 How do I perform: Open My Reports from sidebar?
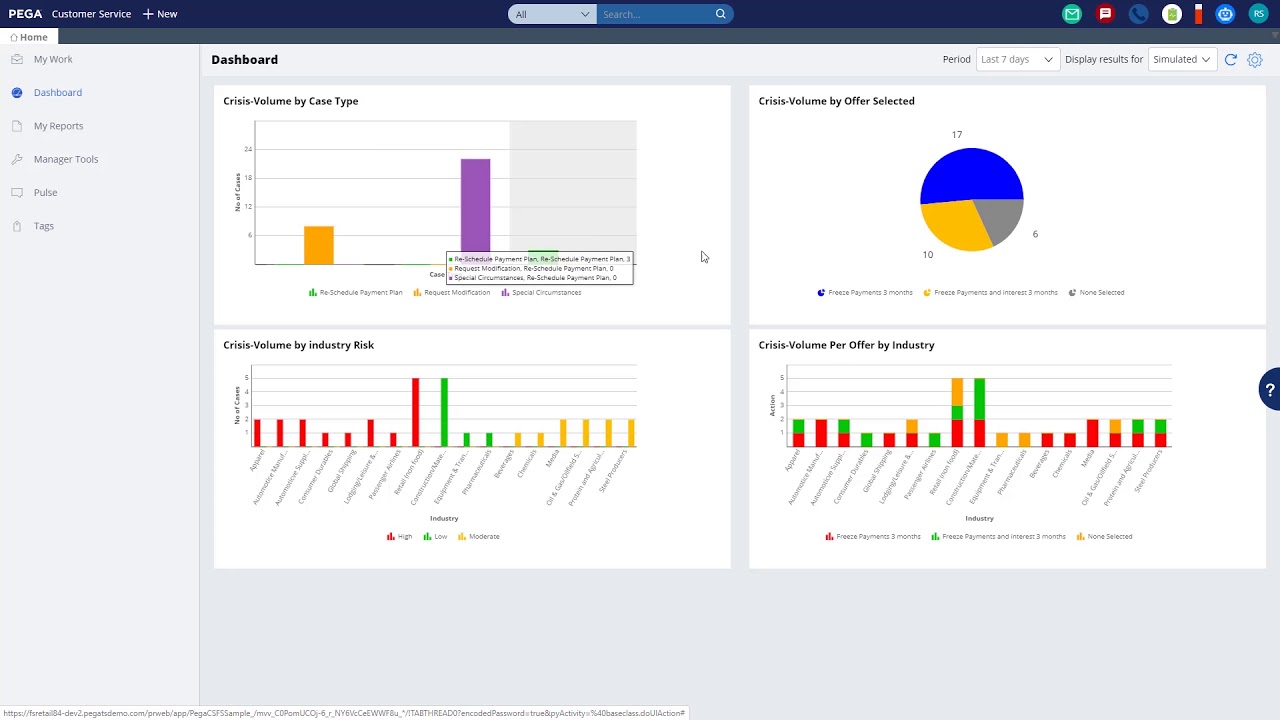click(59, 126)
